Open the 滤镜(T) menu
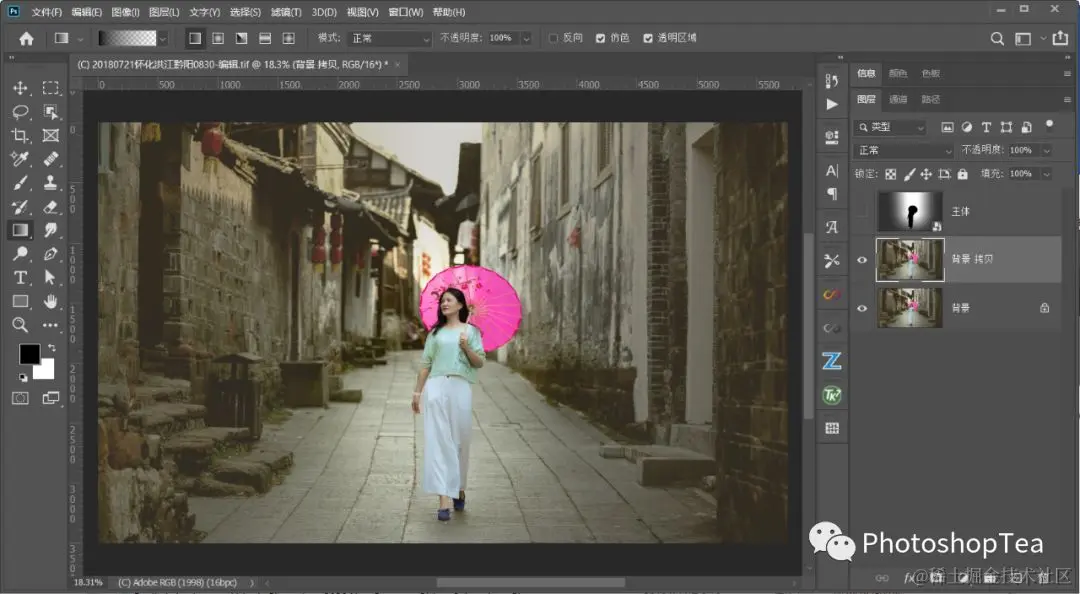 pos(286,12)
